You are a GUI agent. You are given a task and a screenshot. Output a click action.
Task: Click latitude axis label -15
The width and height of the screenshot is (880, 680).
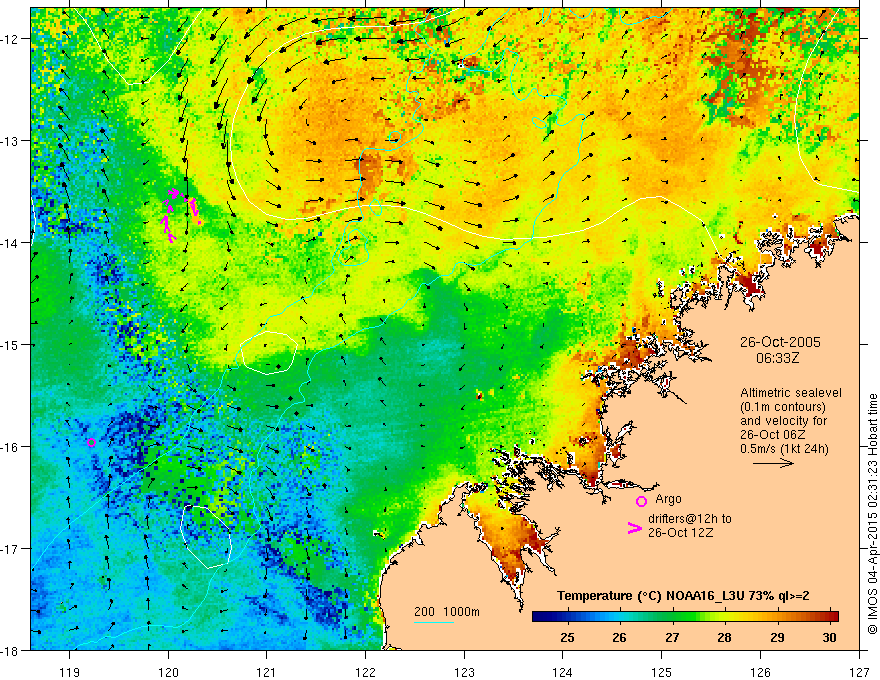[11, 344]
